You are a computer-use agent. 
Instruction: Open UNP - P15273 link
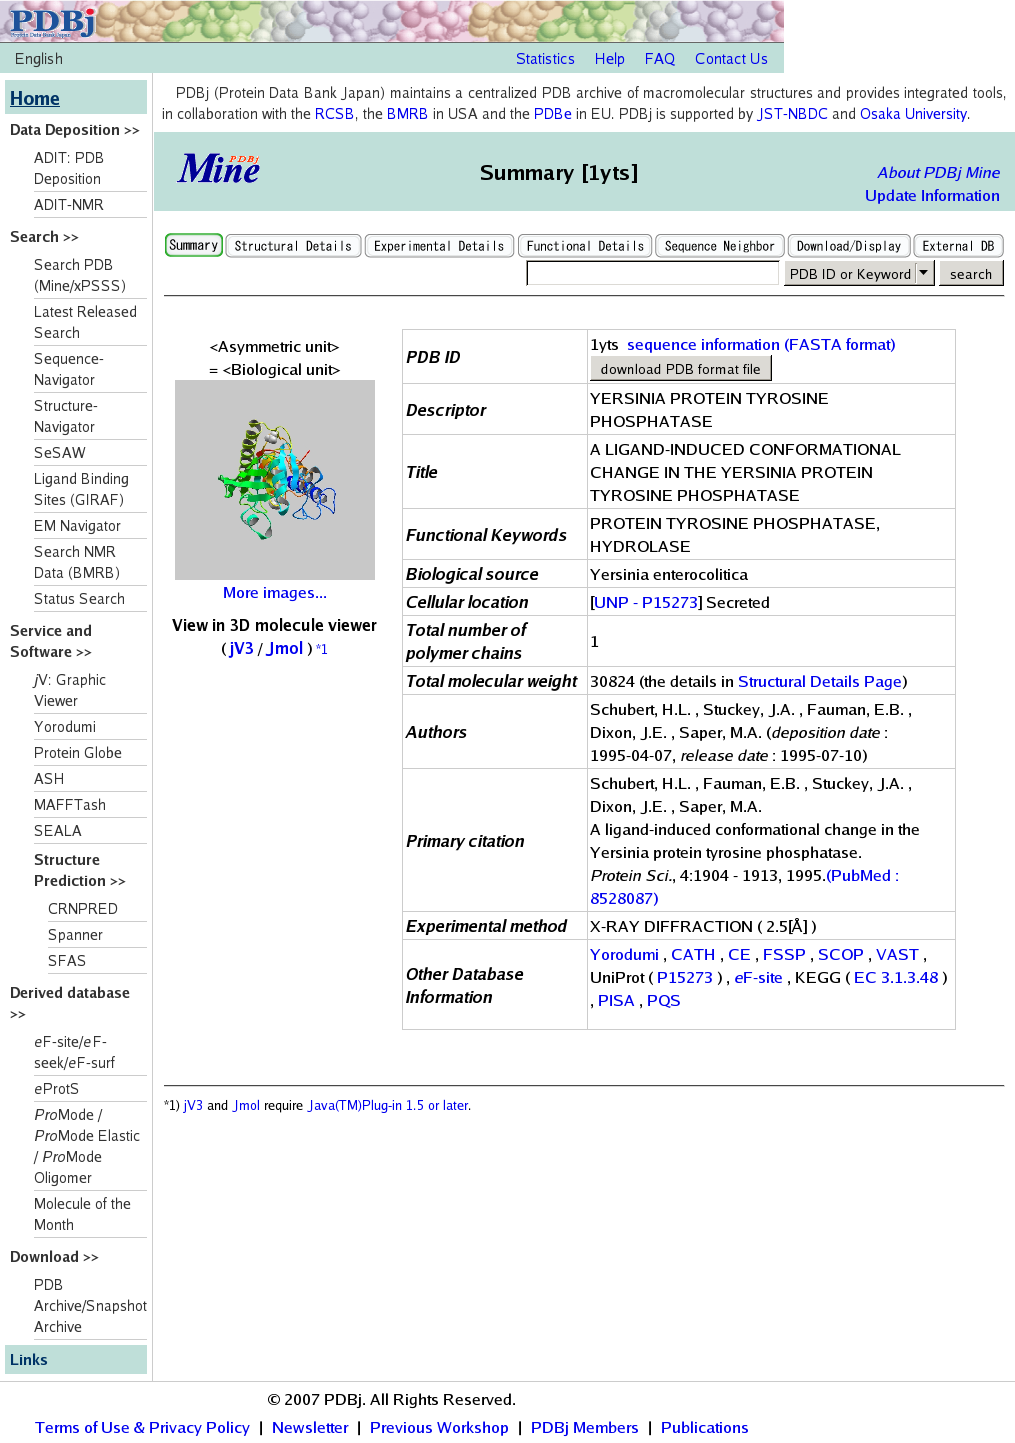pyautogui.click(x=646, y=603)
